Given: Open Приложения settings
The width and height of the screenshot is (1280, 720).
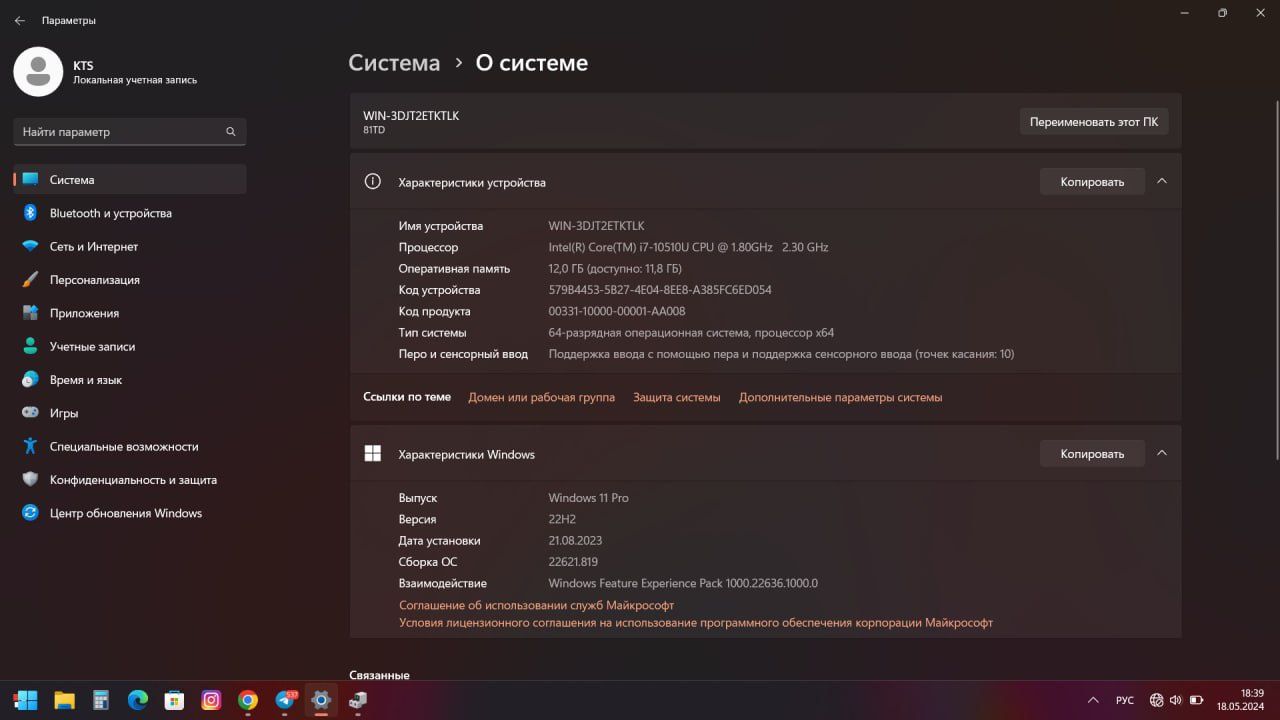Looking at the screenshot, I should (130, 313).
